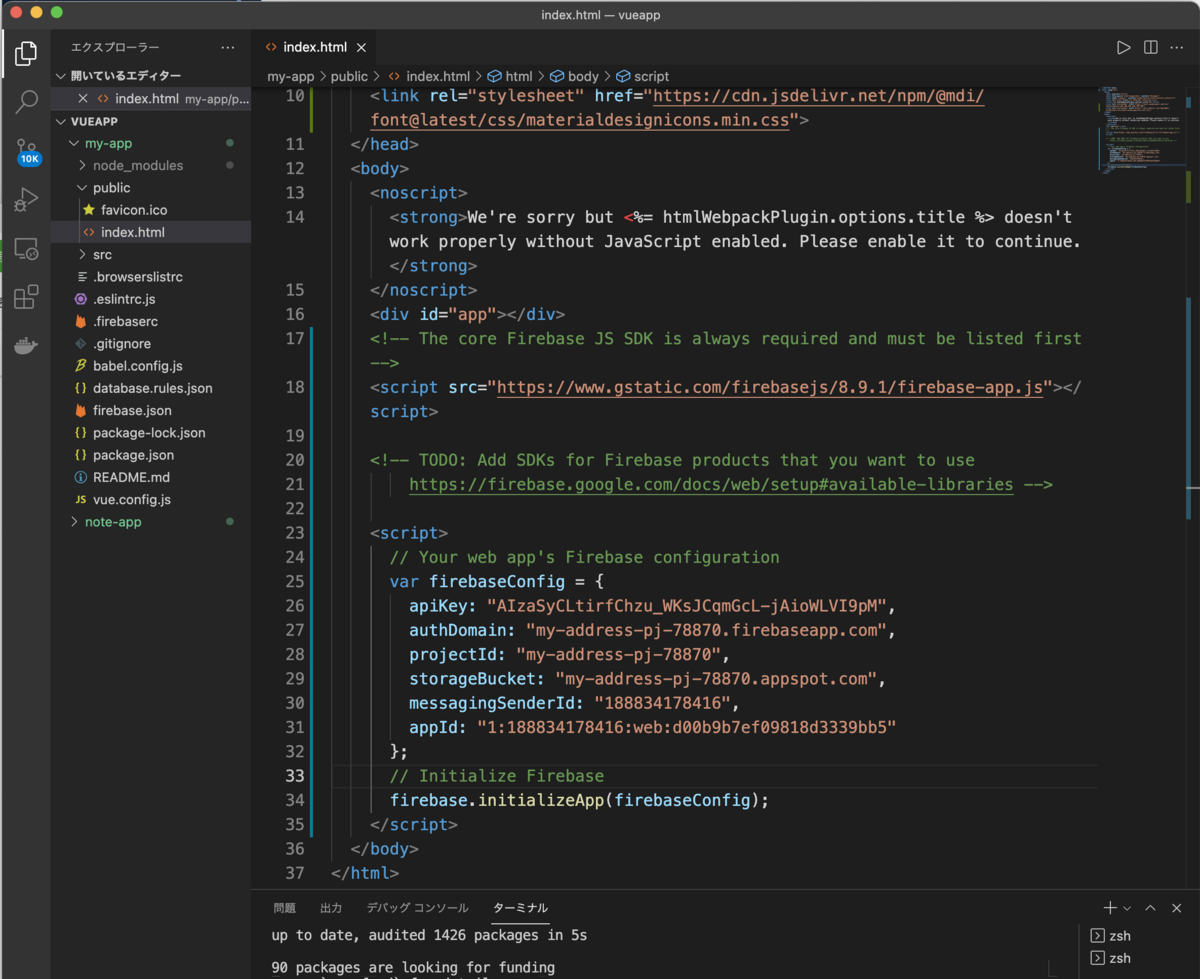Switch to the デバッグ コンソール panel tab

click(417, 908)
